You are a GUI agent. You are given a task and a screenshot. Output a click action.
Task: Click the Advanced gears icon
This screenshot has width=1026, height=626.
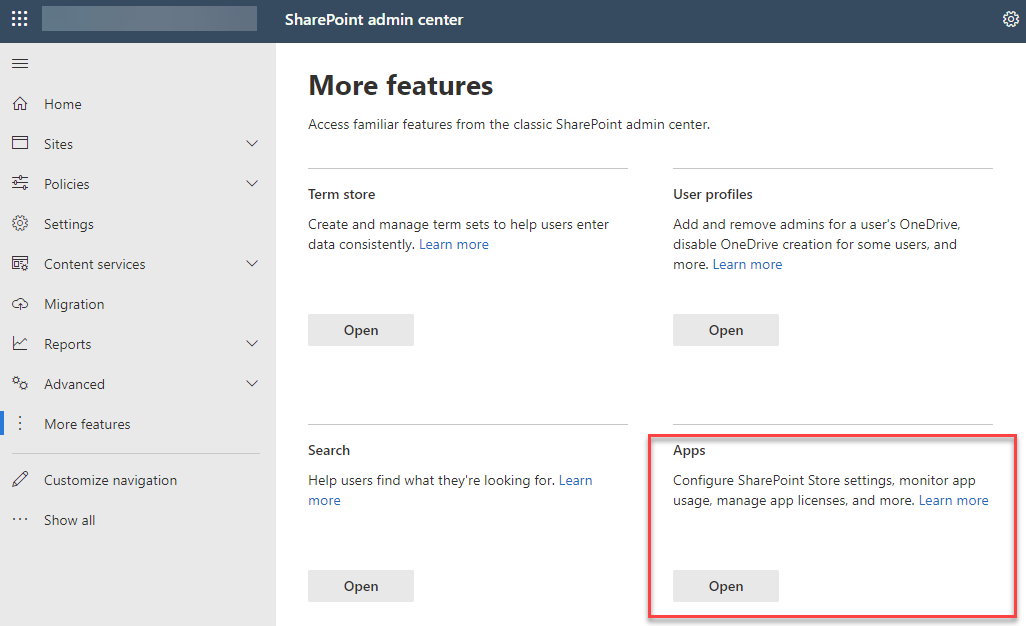20,383
